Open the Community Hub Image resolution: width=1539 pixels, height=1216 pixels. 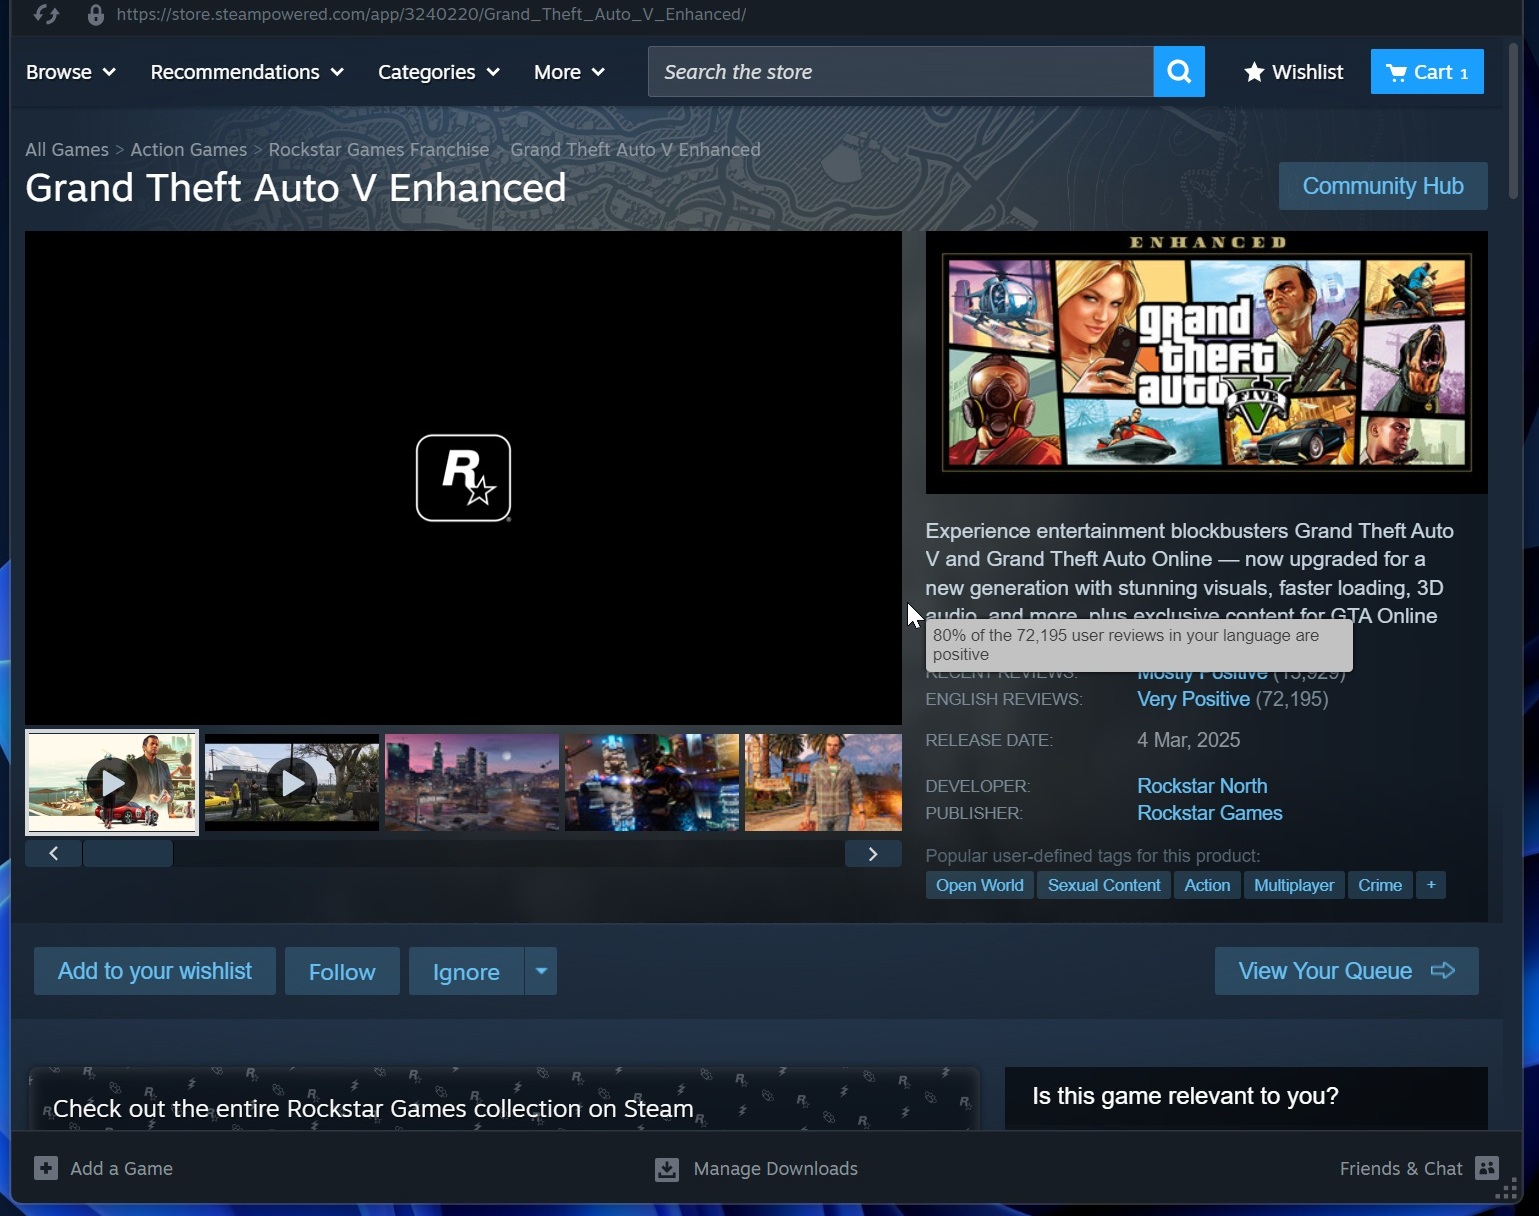(1383, 186)
